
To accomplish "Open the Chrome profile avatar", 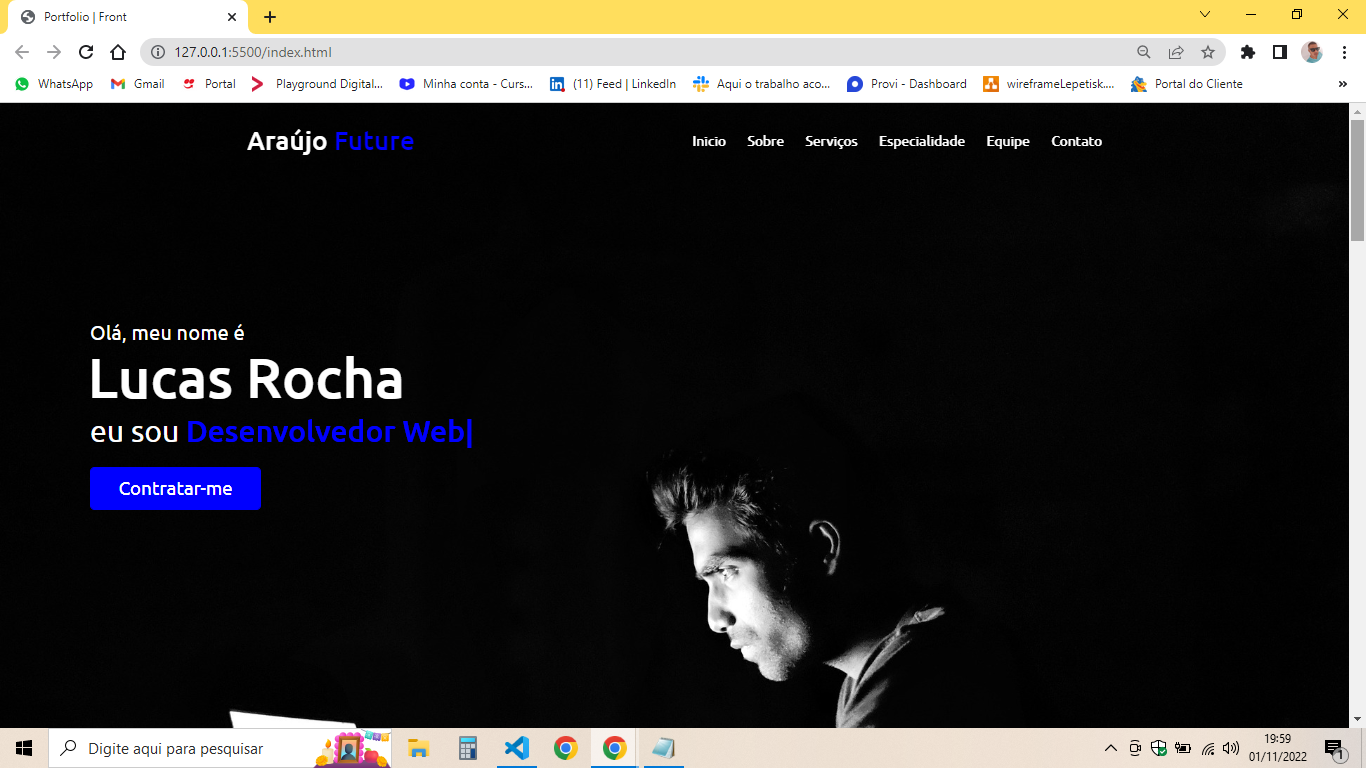I will pyautogui.click(x=1317, y=50).
